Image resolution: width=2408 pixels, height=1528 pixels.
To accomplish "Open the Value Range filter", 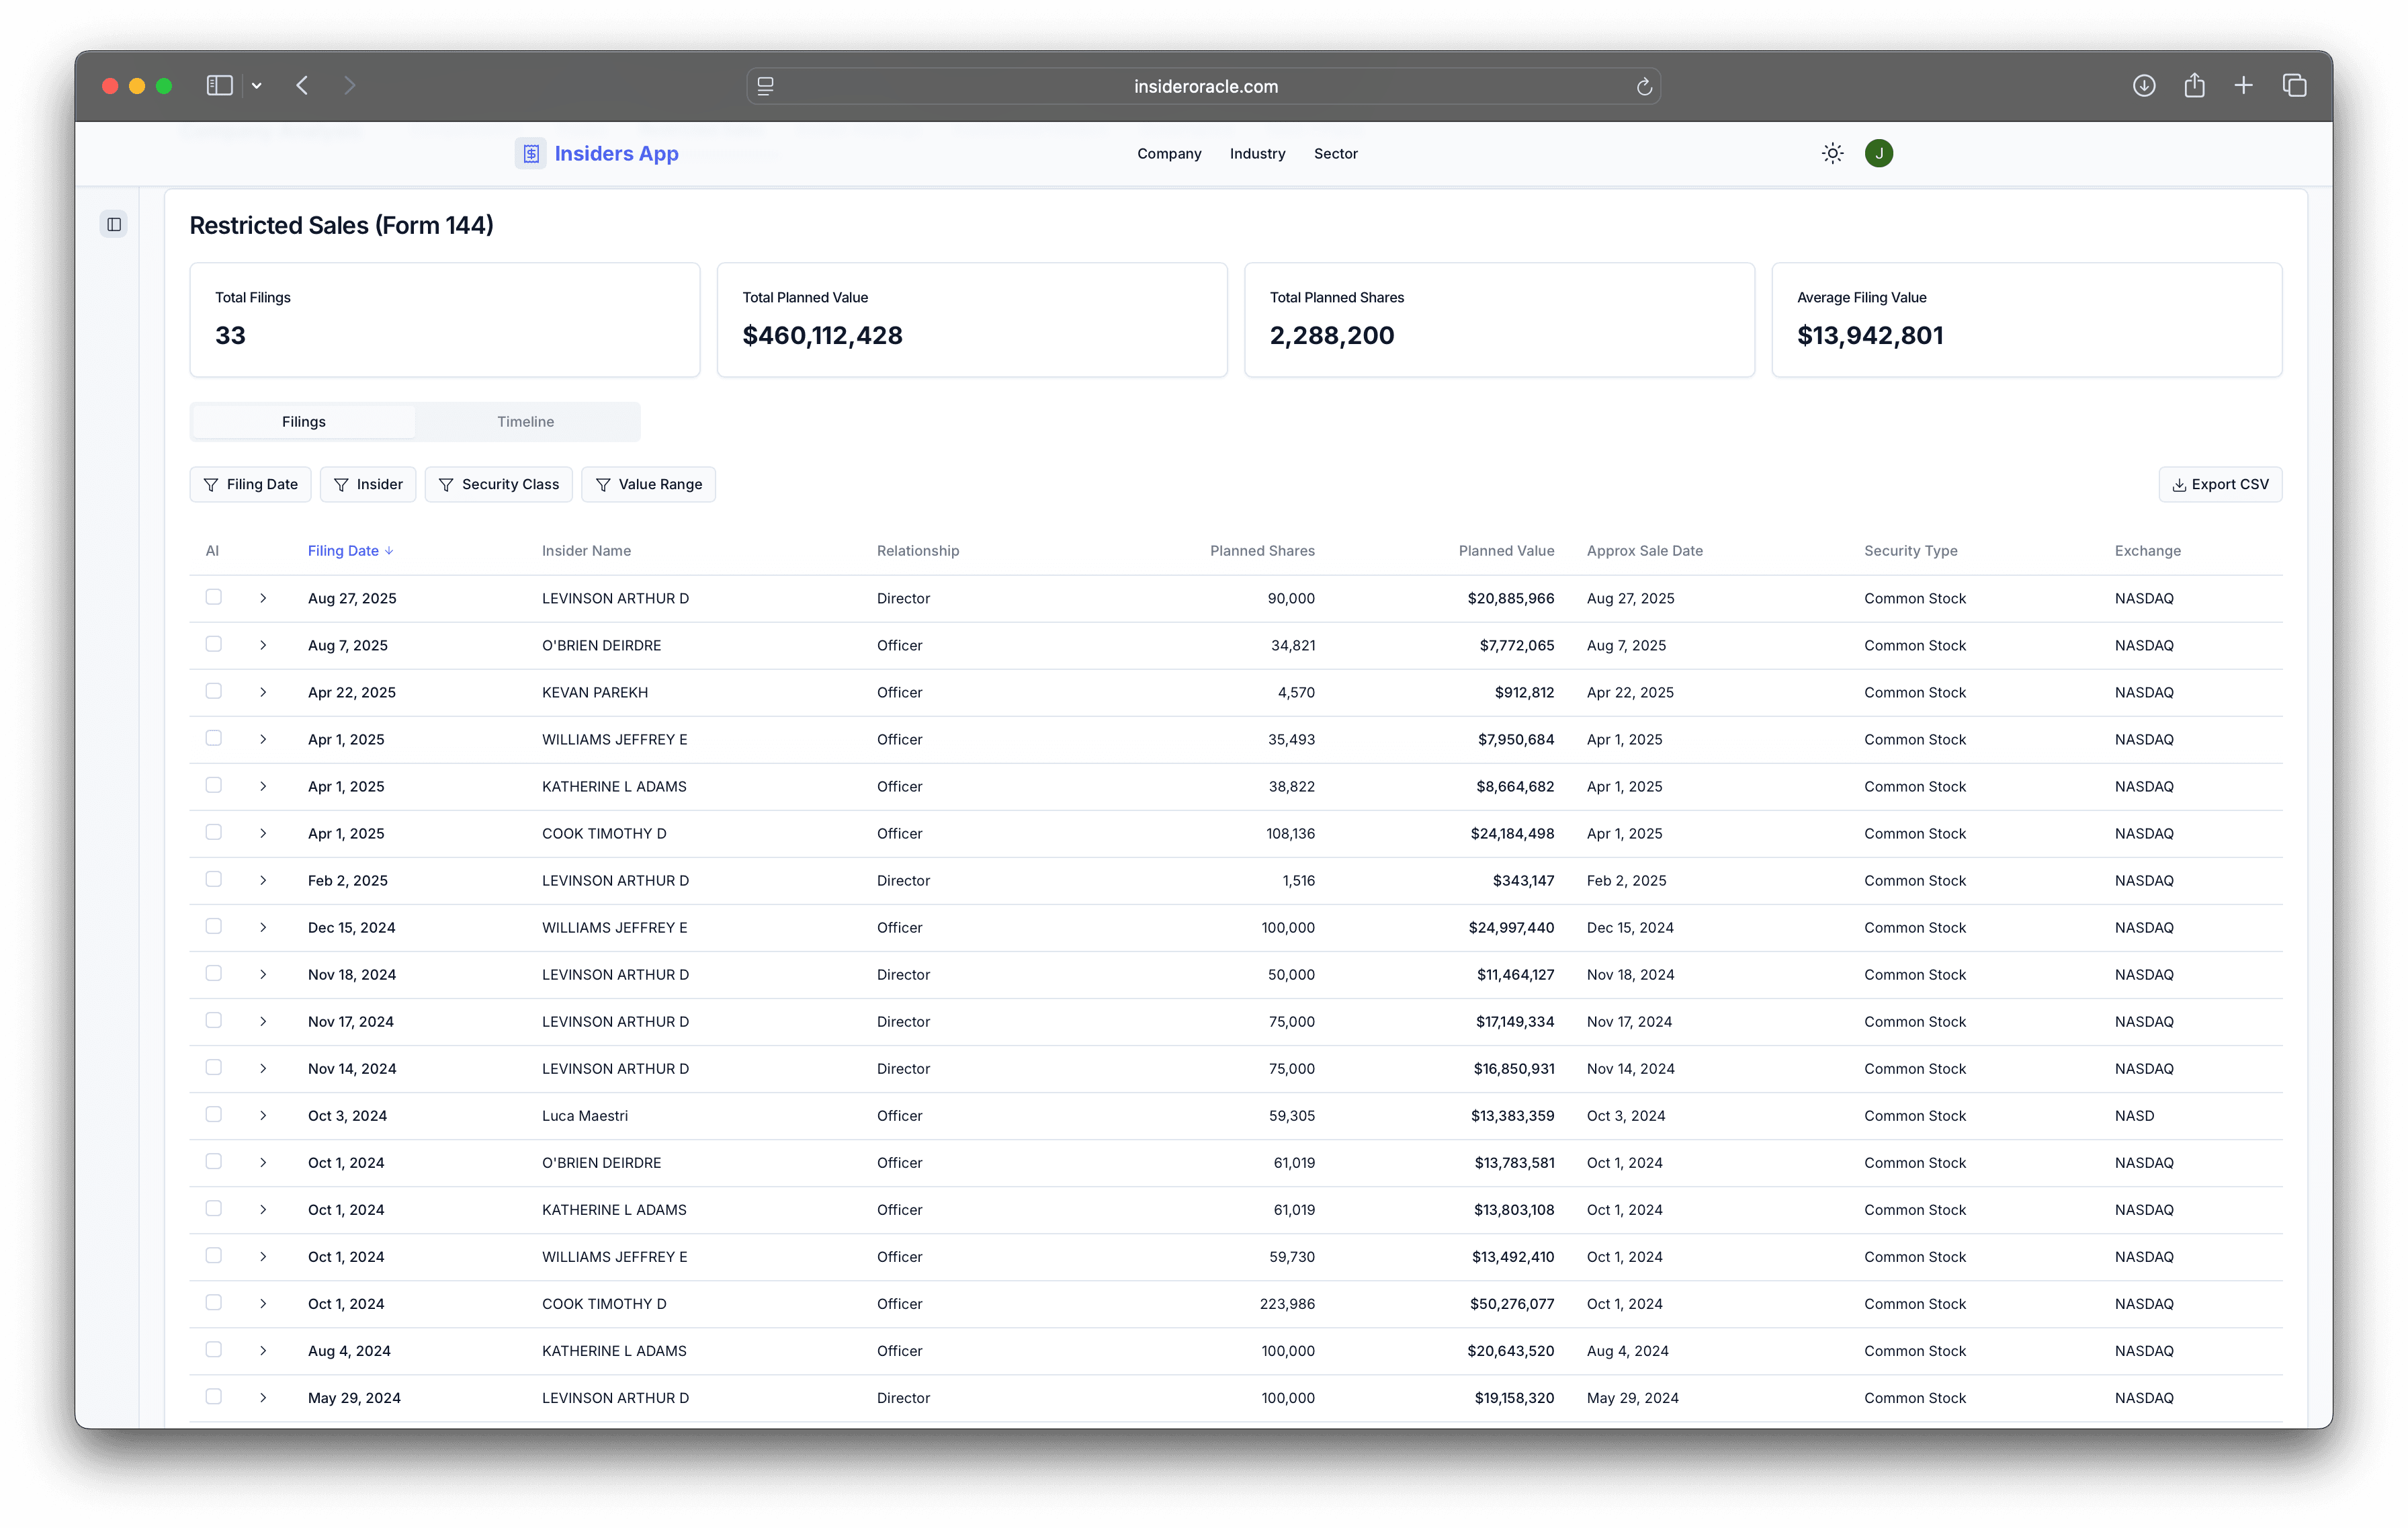I will pos(648,484).
